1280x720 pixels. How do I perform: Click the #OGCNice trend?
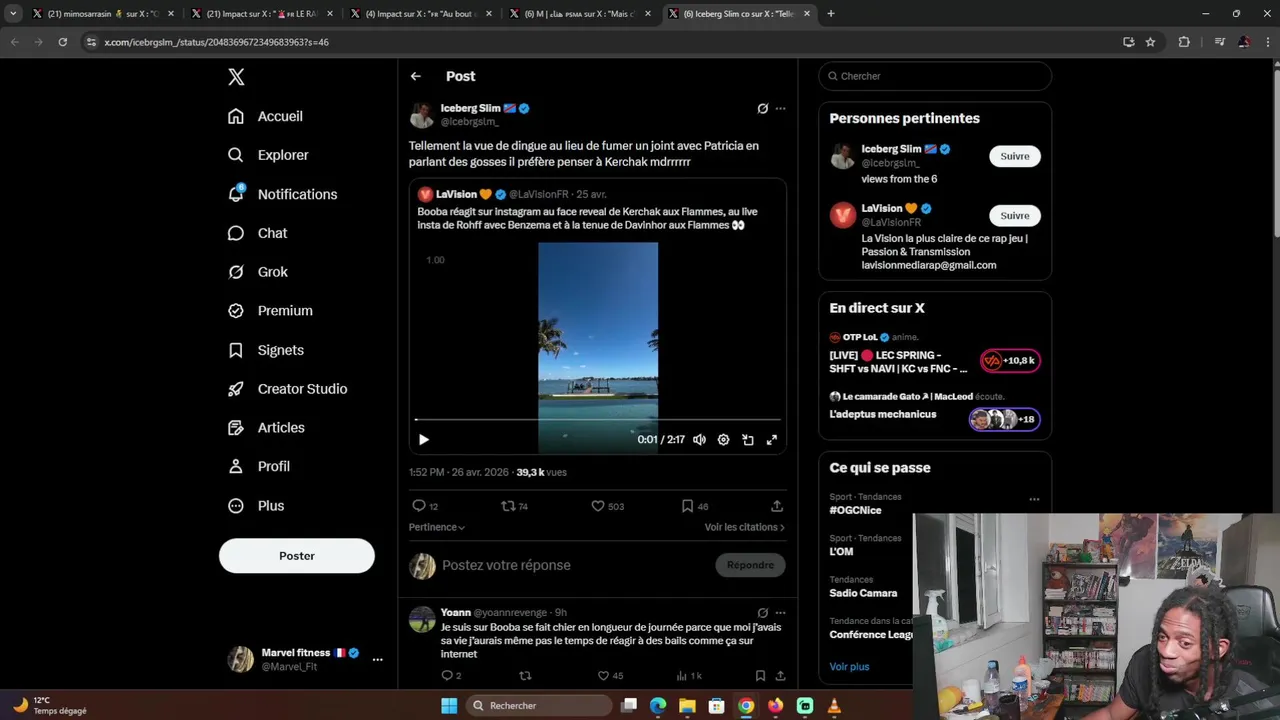(855, 510)
